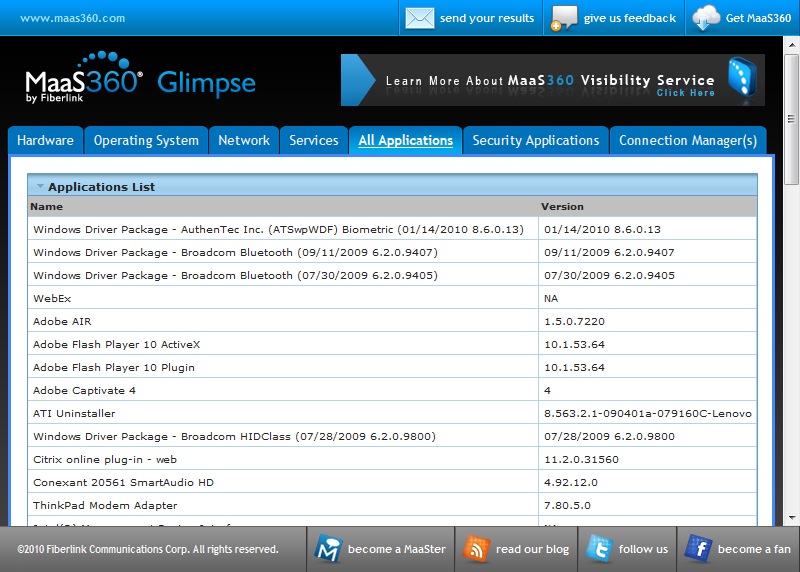Viewport: 800px width, 572px height.
Task: Open the Hardware tab
Action: (45, 140)
